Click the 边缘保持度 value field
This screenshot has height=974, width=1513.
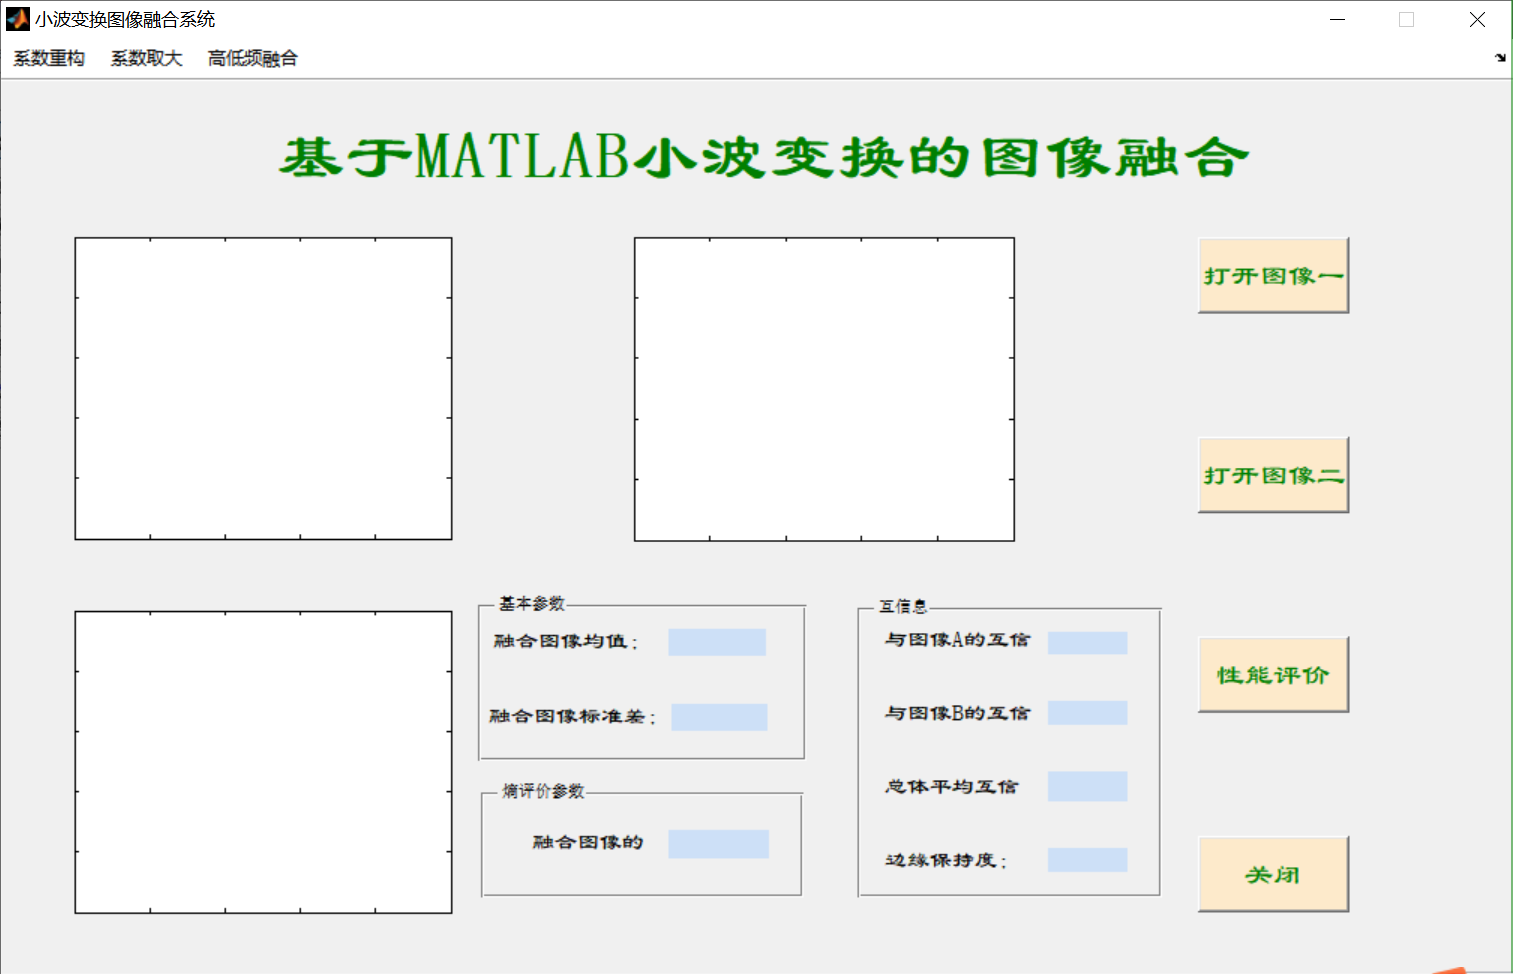pos(1086,858)
